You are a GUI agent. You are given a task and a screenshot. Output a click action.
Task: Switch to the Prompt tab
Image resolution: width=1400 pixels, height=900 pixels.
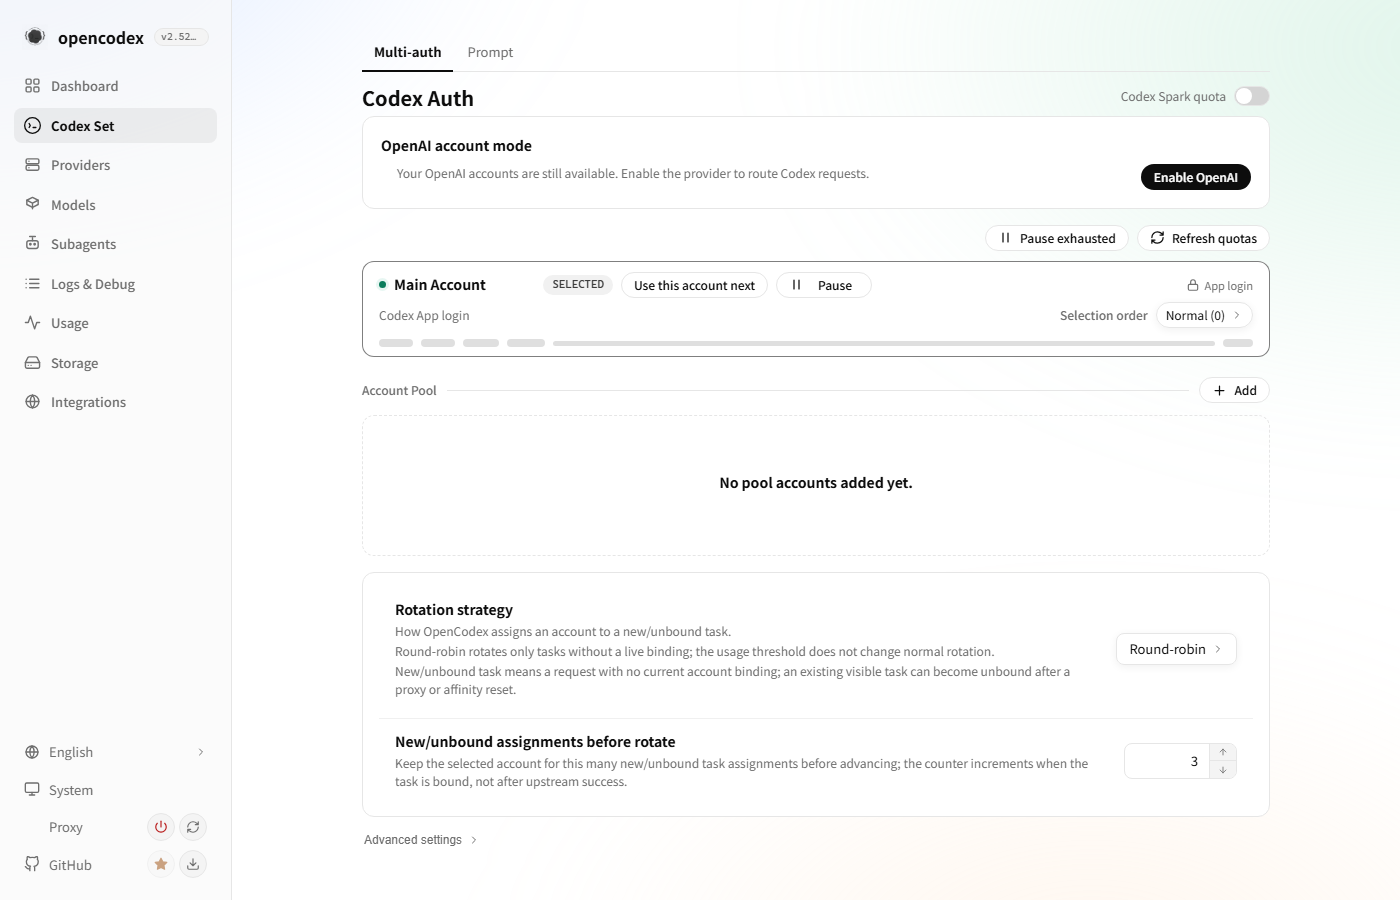coord(490,52)
